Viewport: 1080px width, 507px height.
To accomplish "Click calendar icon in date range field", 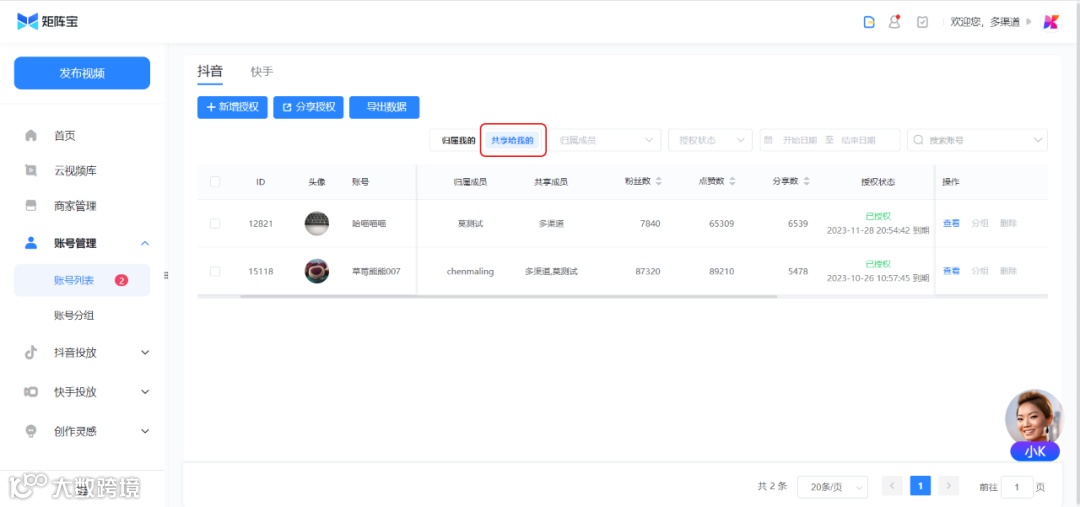I will 769,140.
